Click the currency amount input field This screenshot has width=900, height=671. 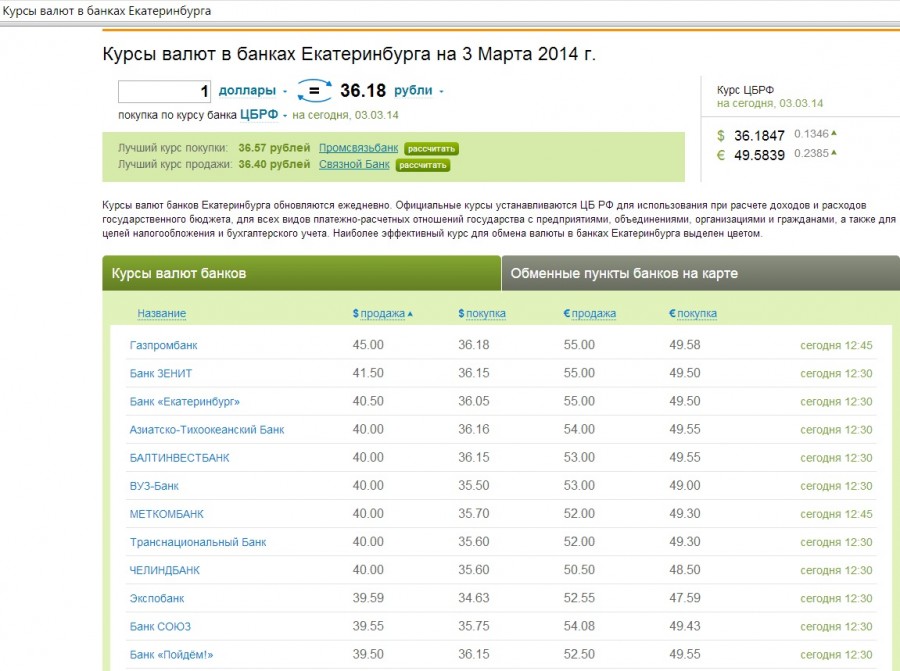point(164,91)
